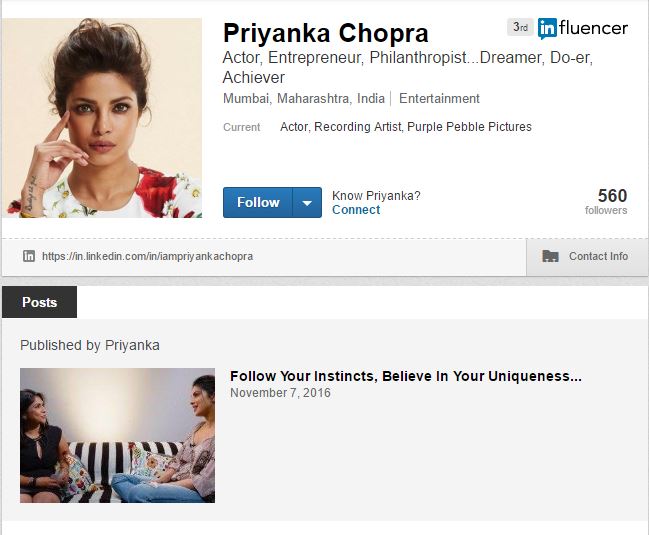
Task: Click the Entertainment industry label
Action: click(x=439, y=98)
